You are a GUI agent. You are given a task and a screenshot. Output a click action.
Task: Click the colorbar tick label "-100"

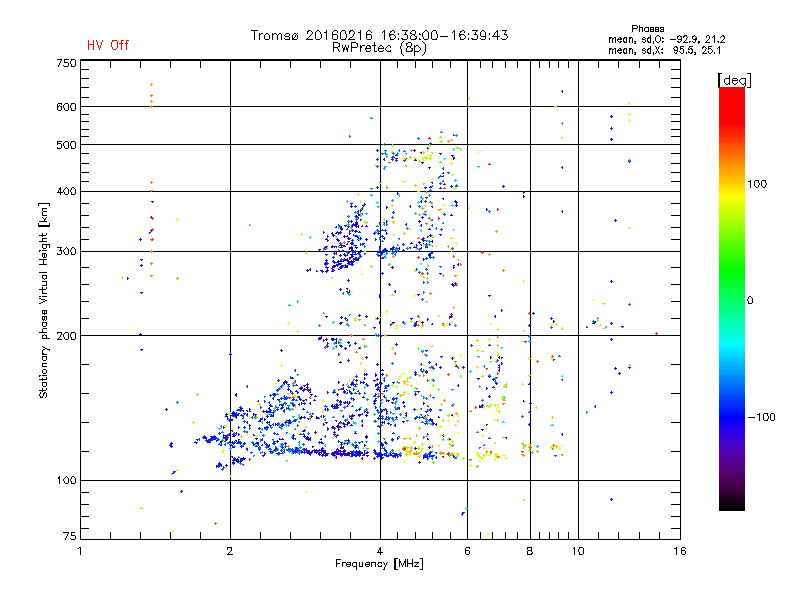[x=761, y=417]
